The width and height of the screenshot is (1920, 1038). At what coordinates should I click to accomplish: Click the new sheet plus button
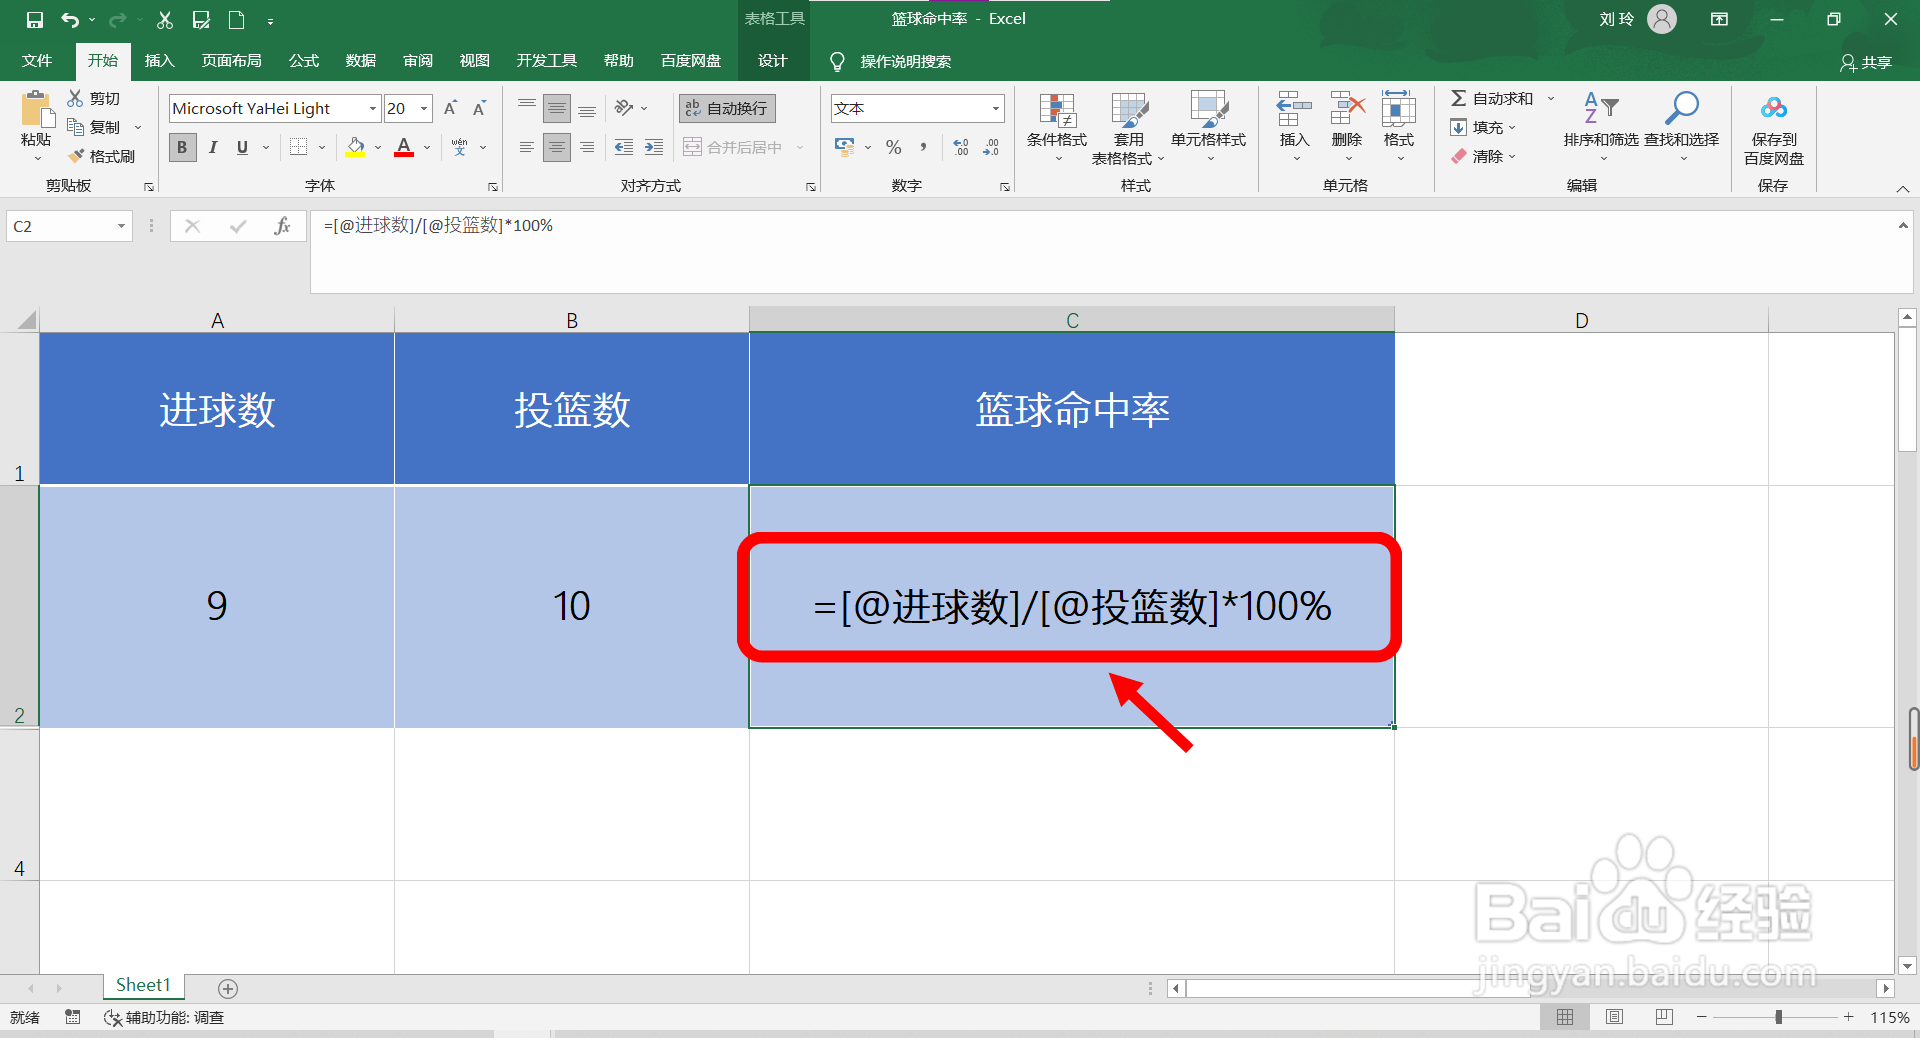click(227, 988)
